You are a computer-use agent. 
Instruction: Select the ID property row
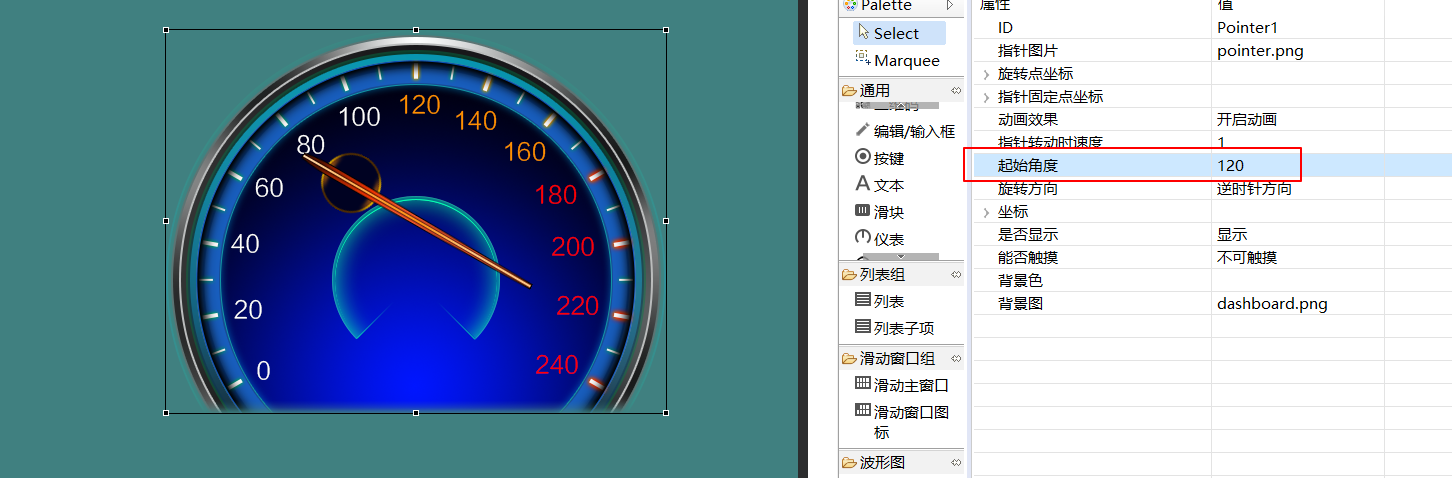(x=1212, y=27)
